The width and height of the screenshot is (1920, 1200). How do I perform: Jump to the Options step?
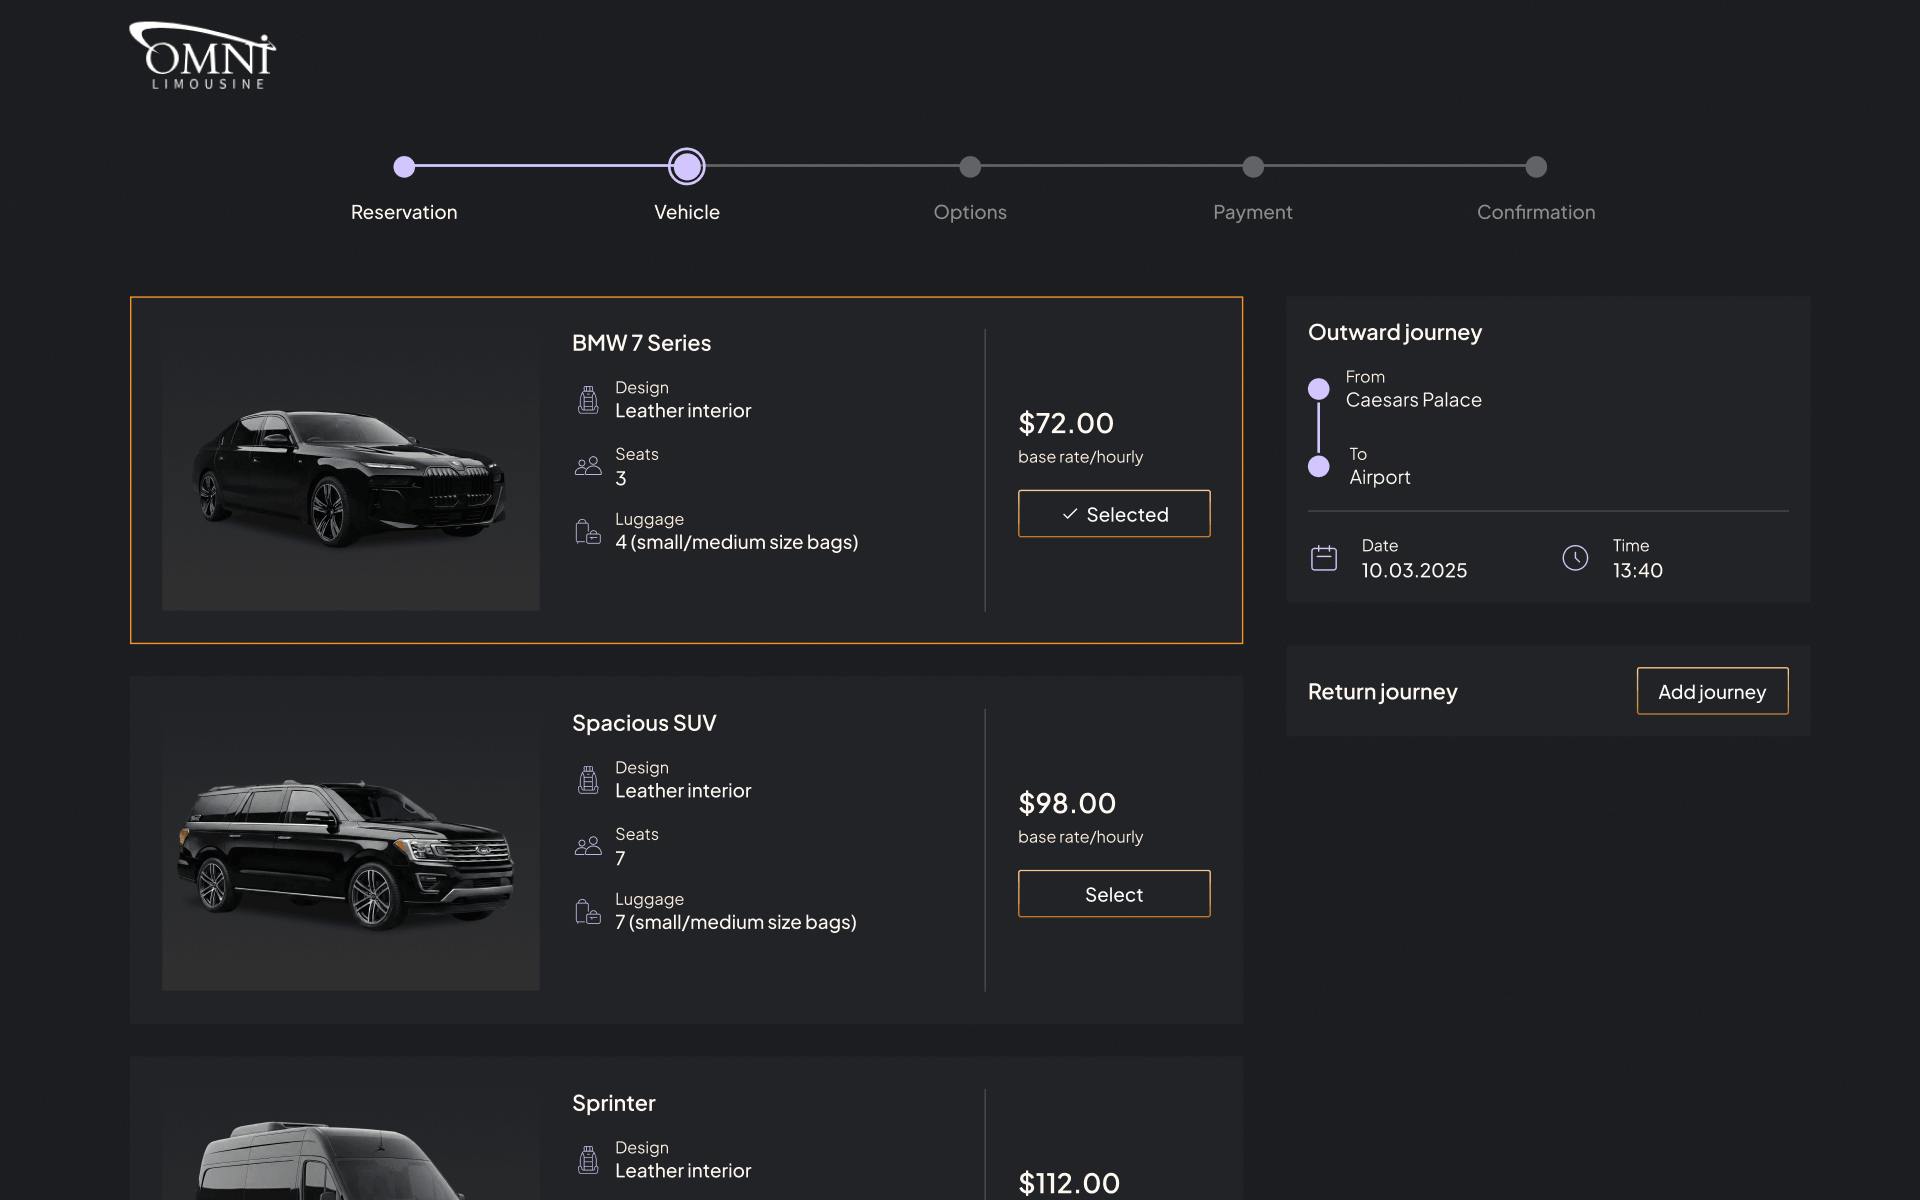(970, 212)
